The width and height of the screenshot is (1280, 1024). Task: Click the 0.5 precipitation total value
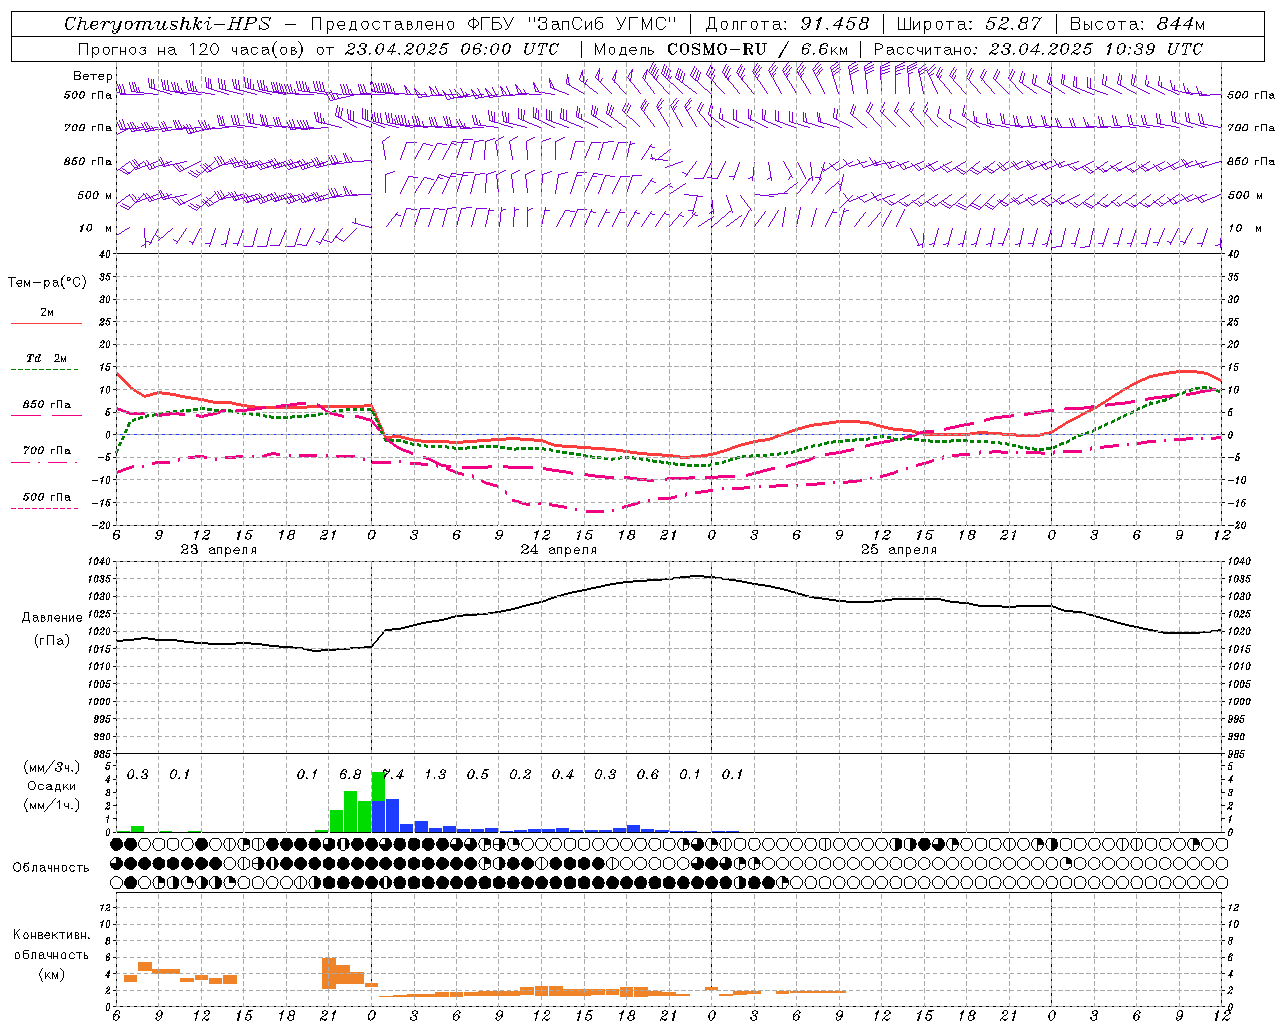pyautogui.click(x=478, y=775)
